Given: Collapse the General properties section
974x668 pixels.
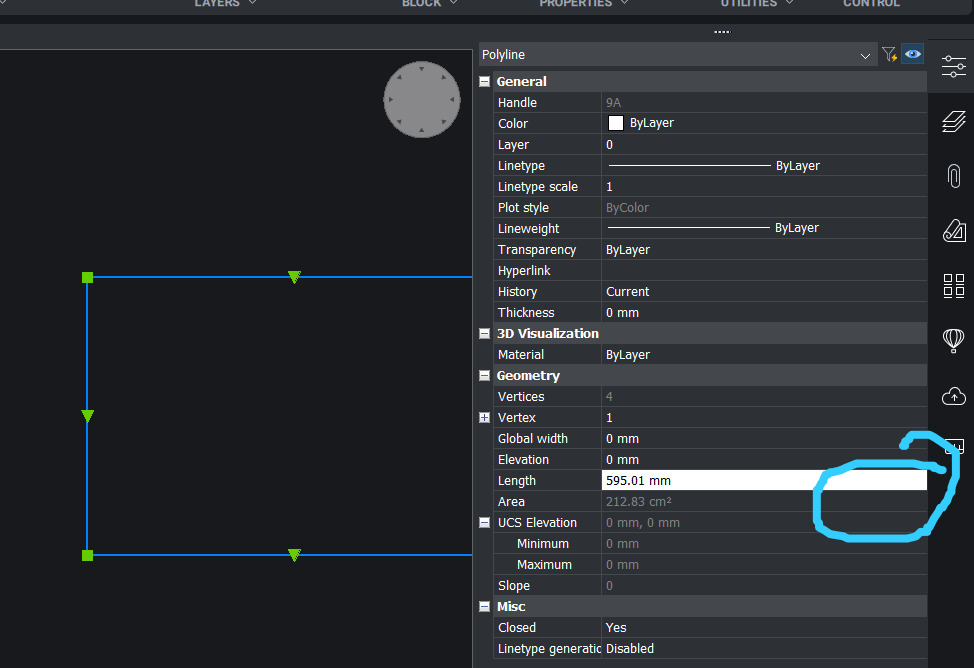Looking at the screenshot, I should point(485,82).
